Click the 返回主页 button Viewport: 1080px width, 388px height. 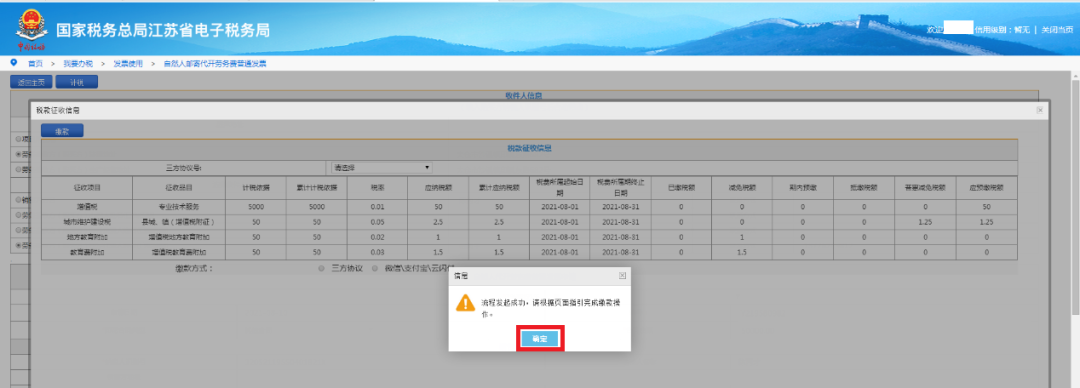point(31,82)
